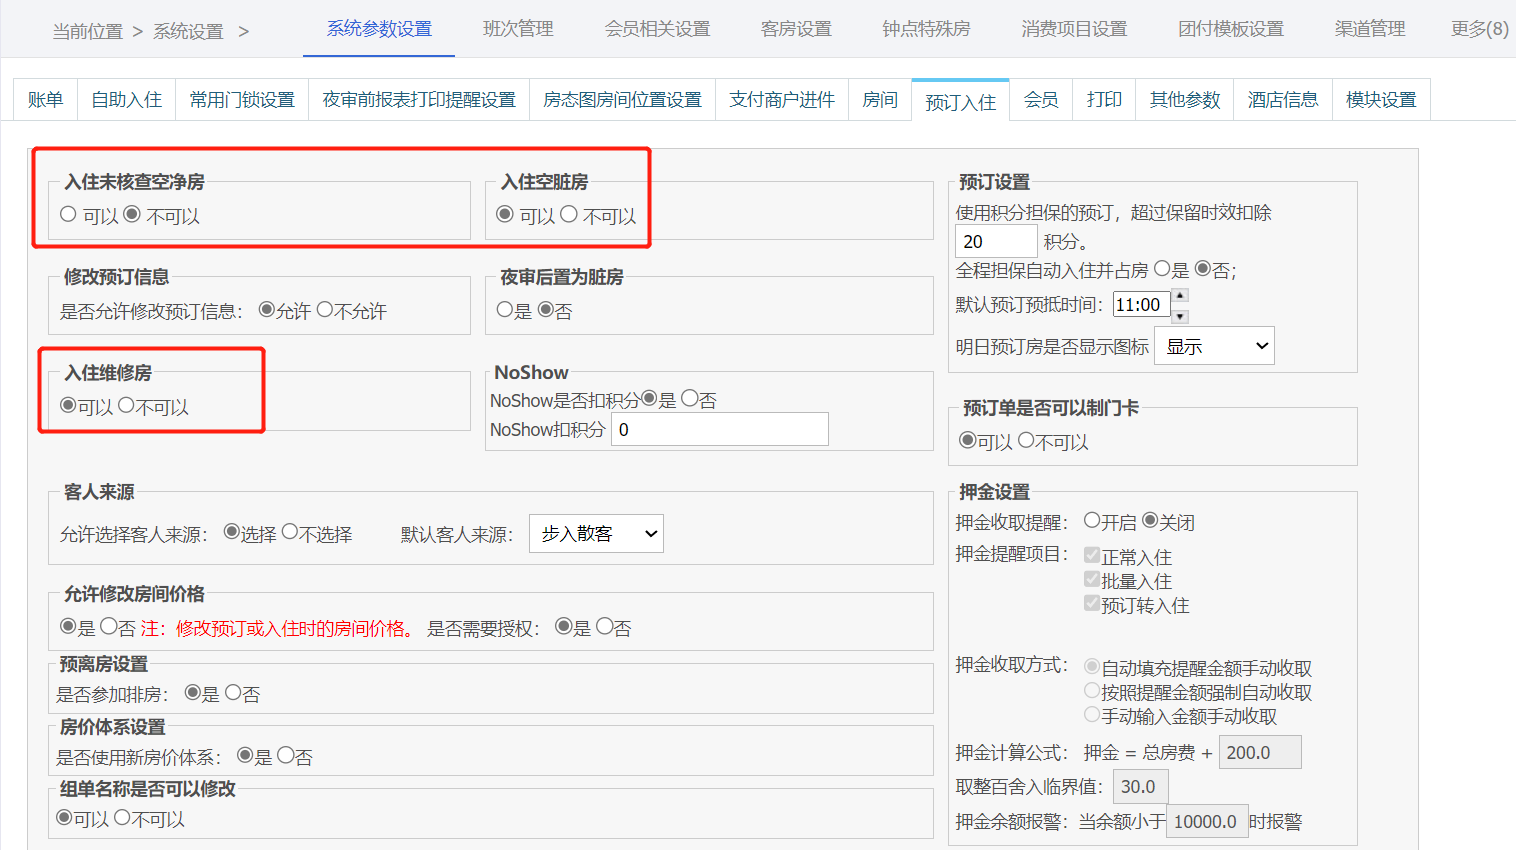Open 会员相关设置 tab
The height and width of the screenshot is (850, 1516).
657,29
